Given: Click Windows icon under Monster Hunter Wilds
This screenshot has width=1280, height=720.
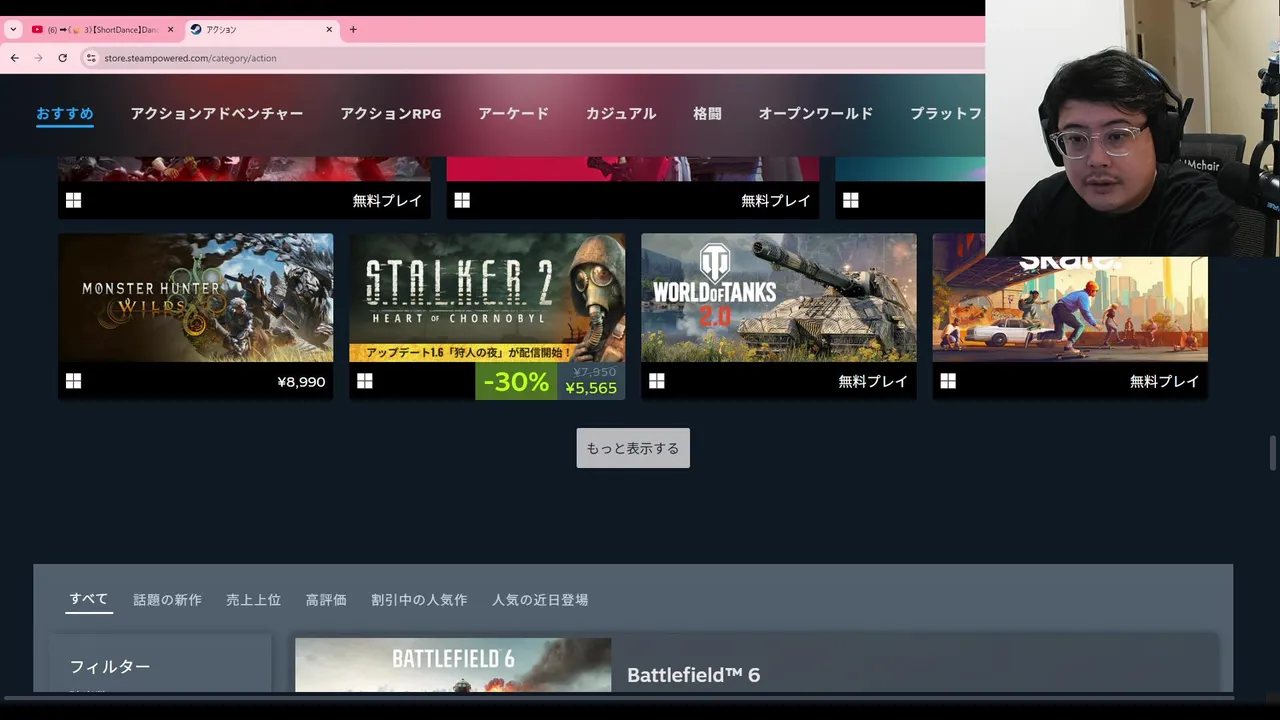Looking at the screenshot, I should pos(73,381).
